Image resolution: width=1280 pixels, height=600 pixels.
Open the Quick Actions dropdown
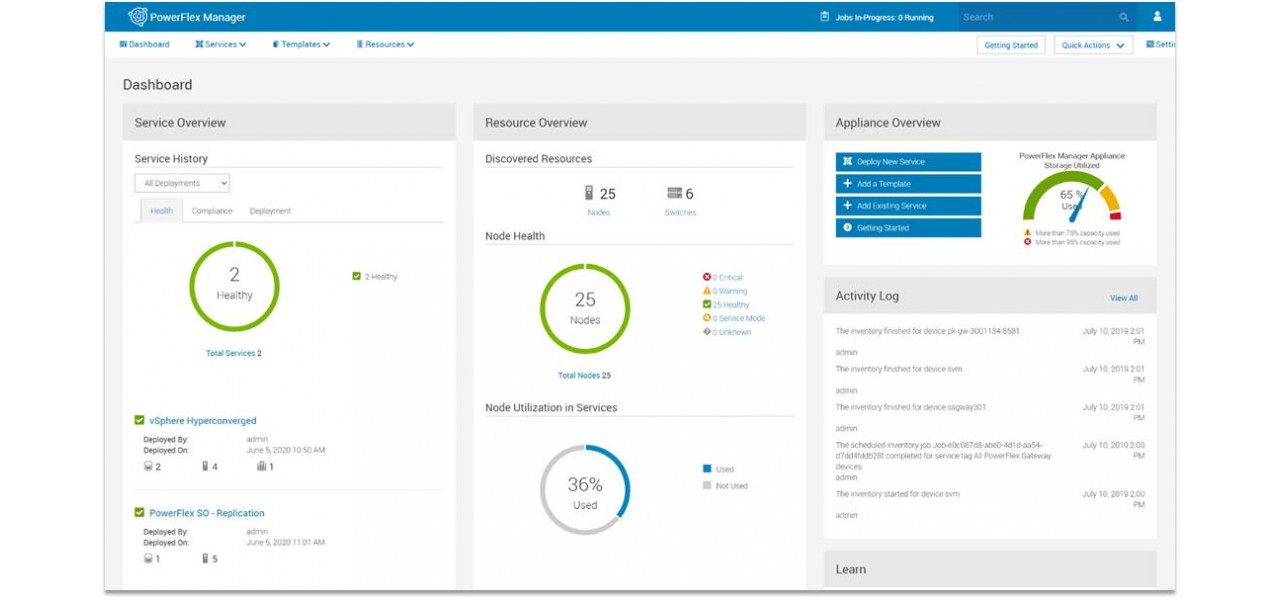1093,45
